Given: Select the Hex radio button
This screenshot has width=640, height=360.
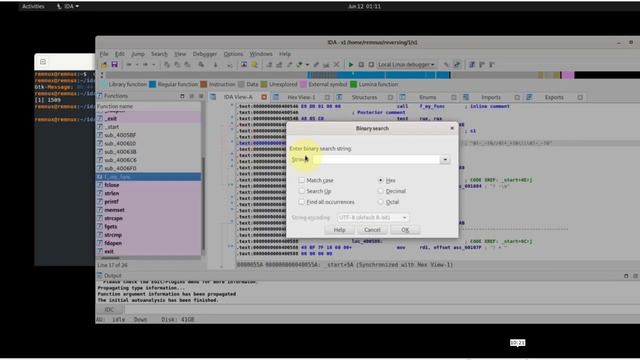Looking at the screenshot, I should click(x=380, y=180).
